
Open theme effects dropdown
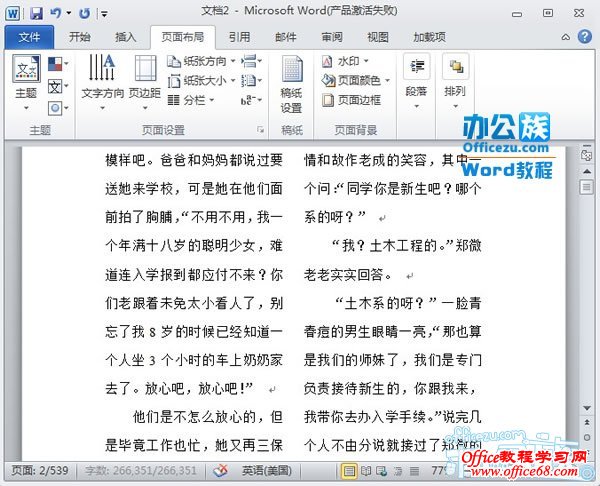pos(58,108)
